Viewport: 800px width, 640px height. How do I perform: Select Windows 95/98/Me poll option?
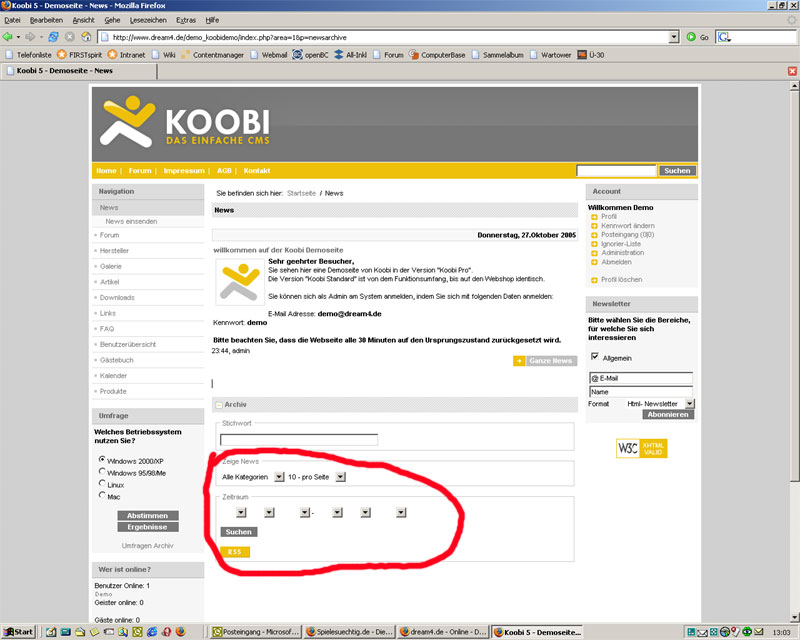tap(102, 471)
